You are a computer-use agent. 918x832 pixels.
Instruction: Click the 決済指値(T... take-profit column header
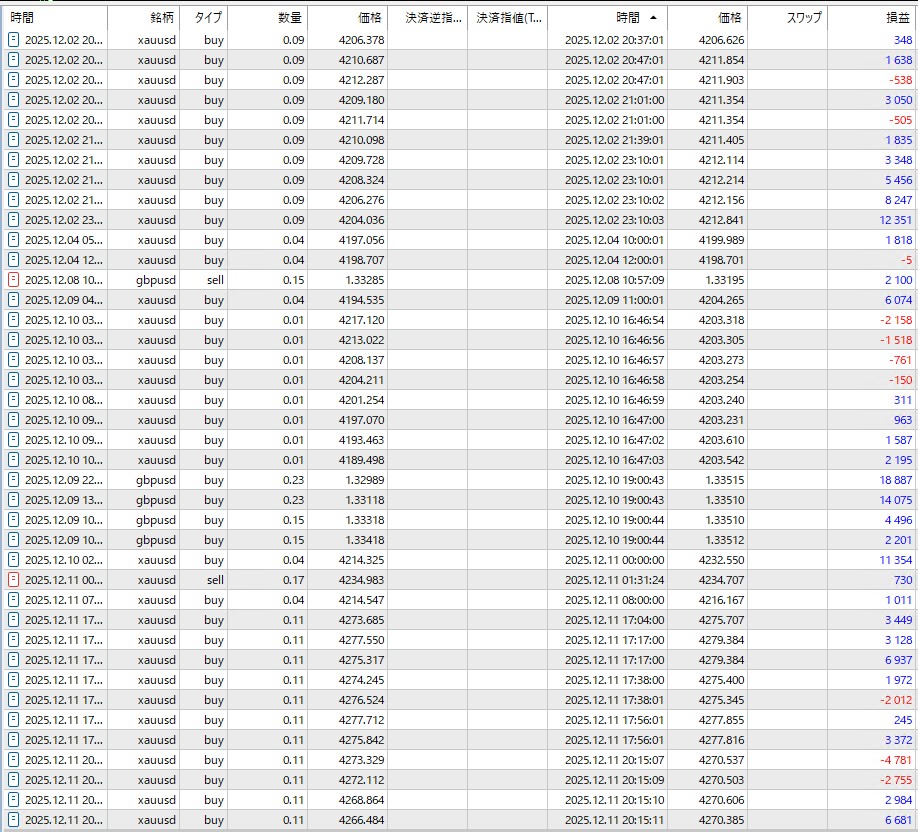(507, 18)
